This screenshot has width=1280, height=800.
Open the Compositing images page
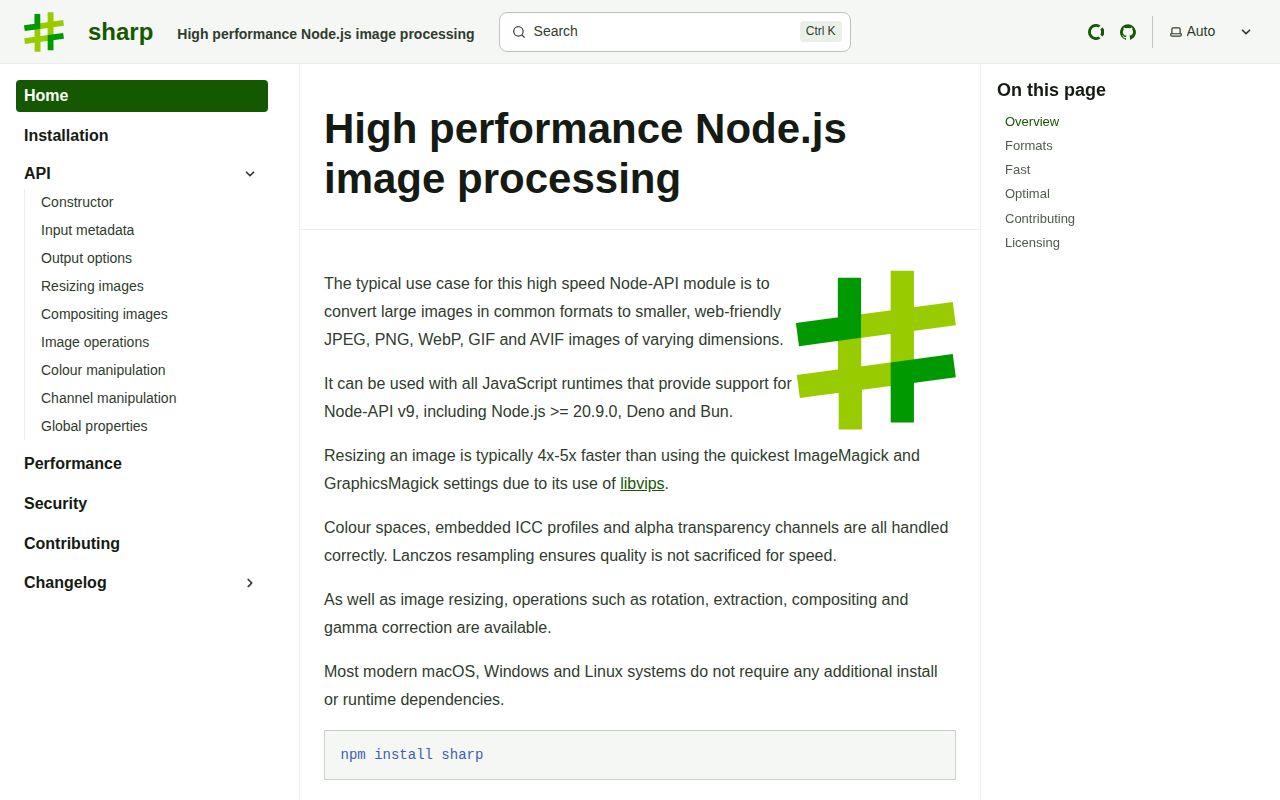(104, 314)
